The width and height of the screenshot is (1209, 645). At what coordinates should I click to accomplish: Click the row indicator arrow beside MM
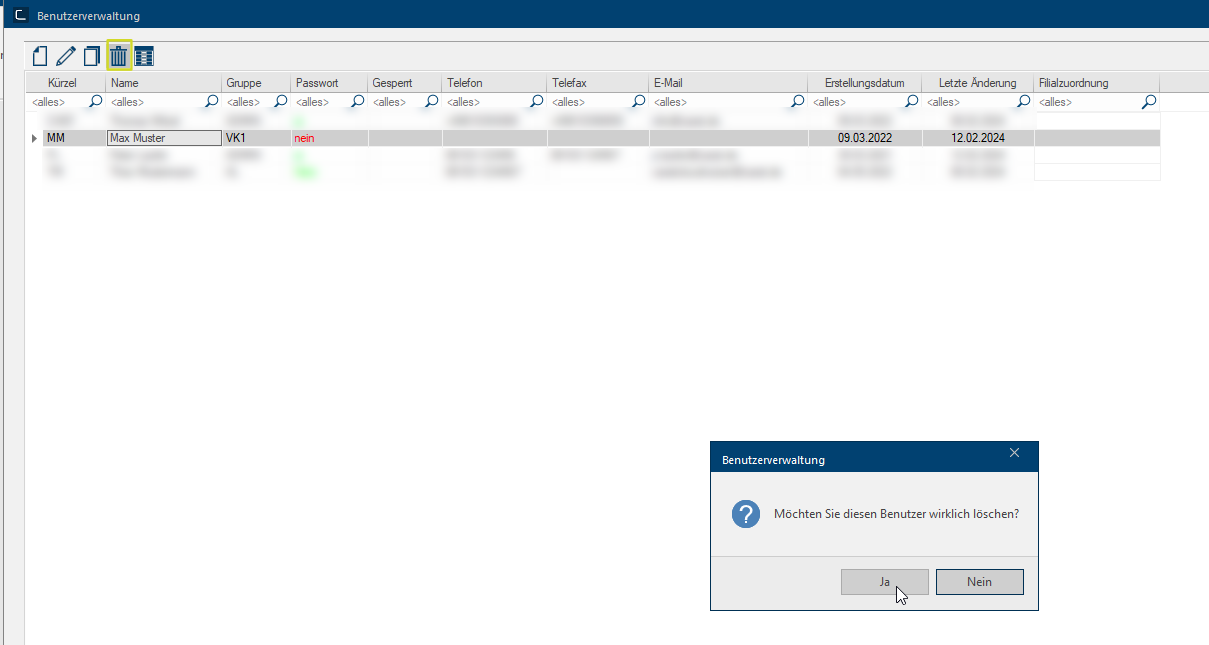point(35,138)
